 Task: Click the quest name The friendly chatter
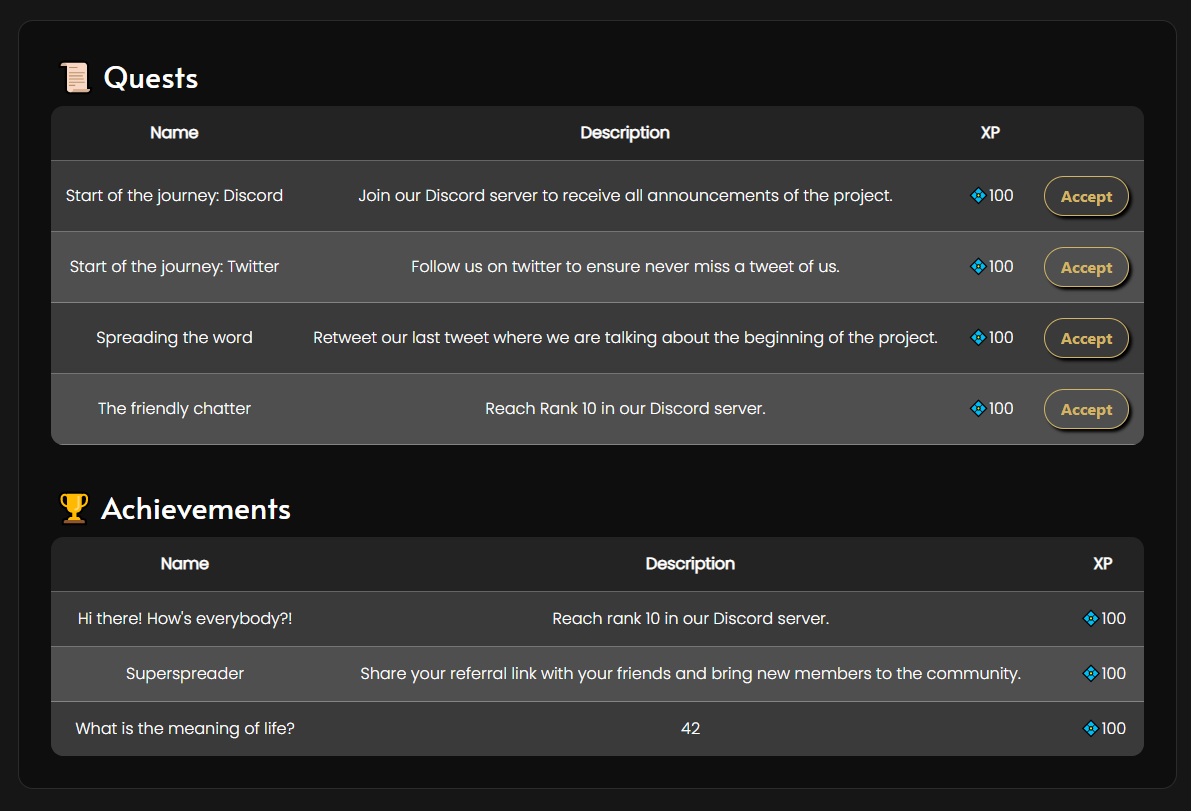174,408
